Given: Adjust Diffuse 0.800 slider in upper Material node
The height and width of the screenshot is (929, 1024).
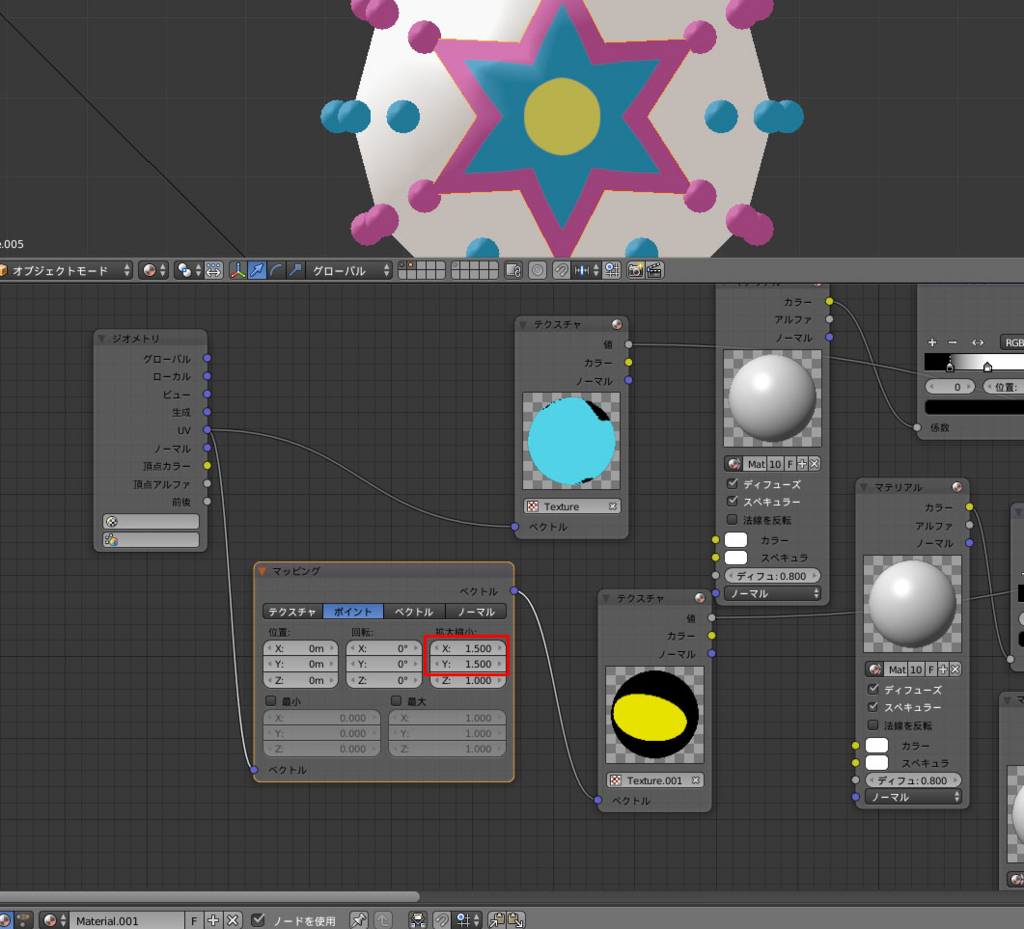Looking at the screenshot, I should [772, 576].
